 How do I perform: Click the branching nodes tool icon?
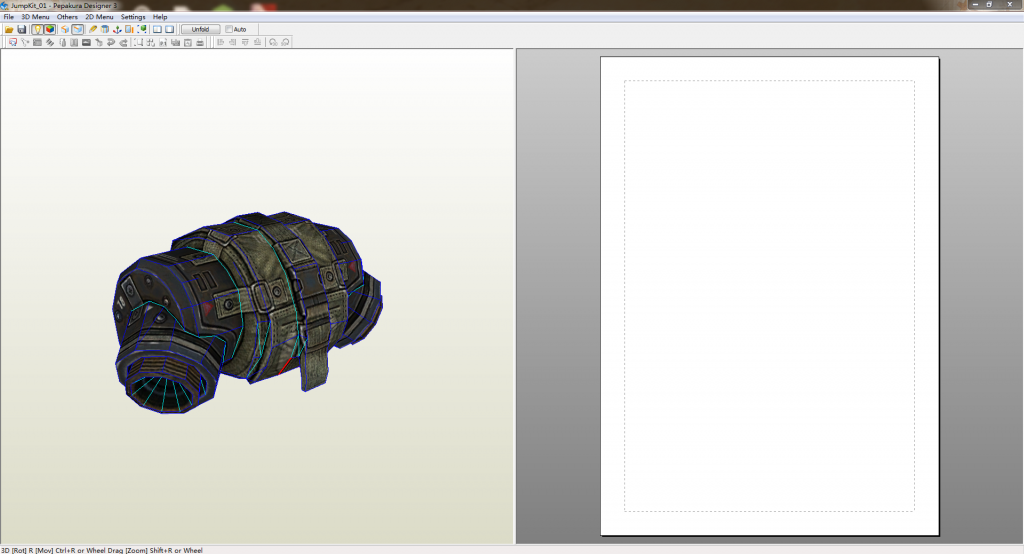tap(25, 42)
